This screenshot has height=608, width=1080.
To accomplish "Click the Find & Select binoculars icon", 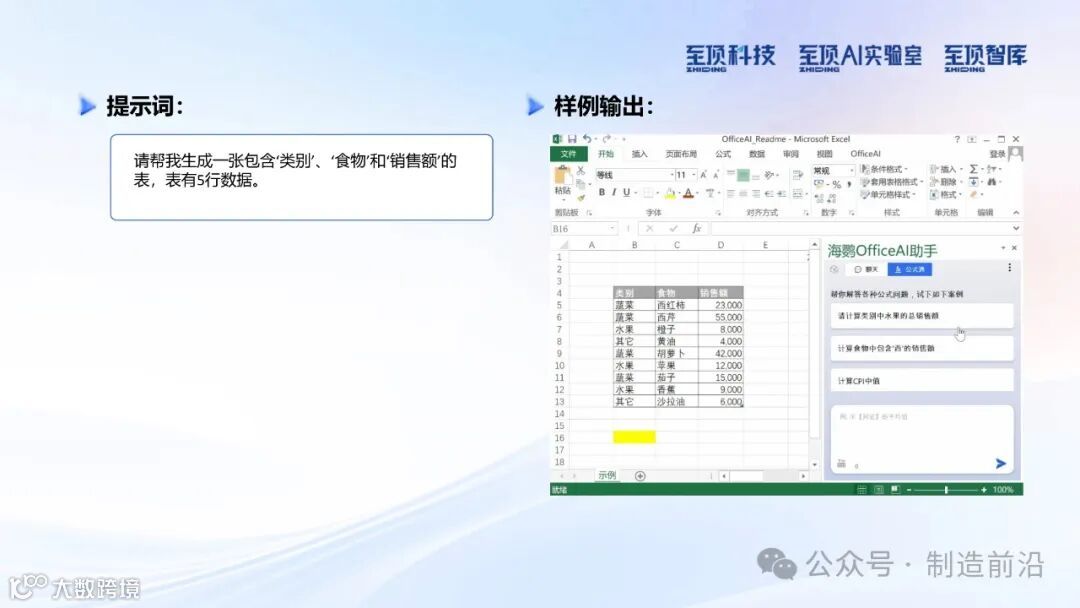I will pos(992,182).
